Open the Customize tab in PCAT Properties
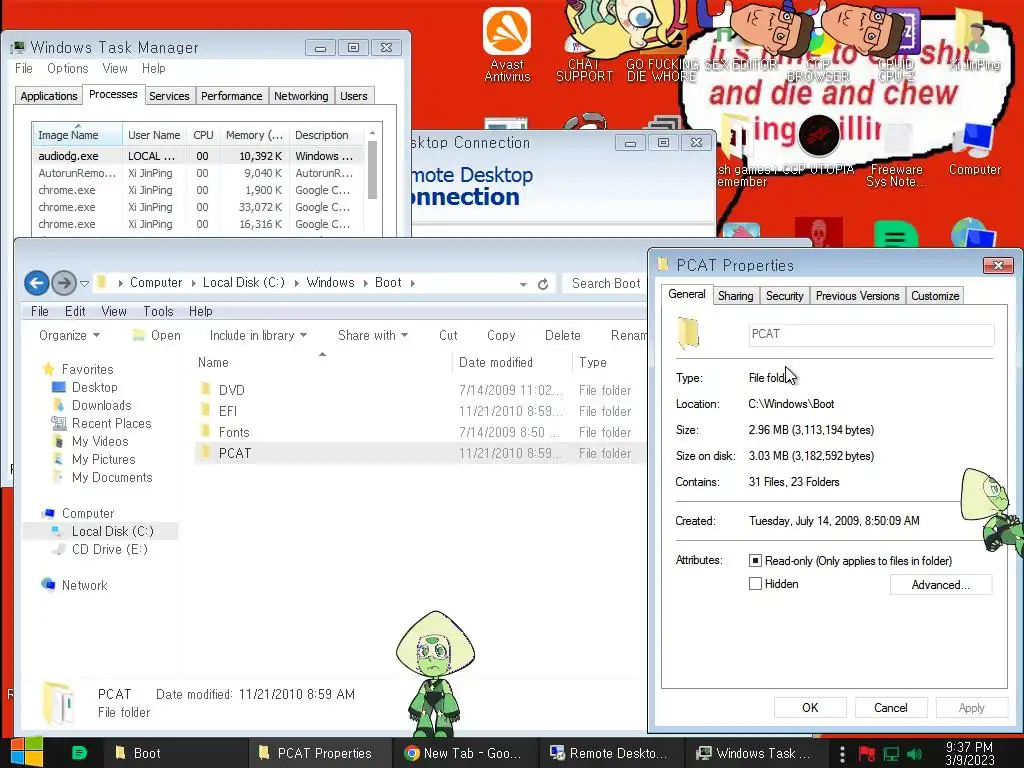This screenshot has height=768, width=1024. pyautogui.click(x=935, y=296)
